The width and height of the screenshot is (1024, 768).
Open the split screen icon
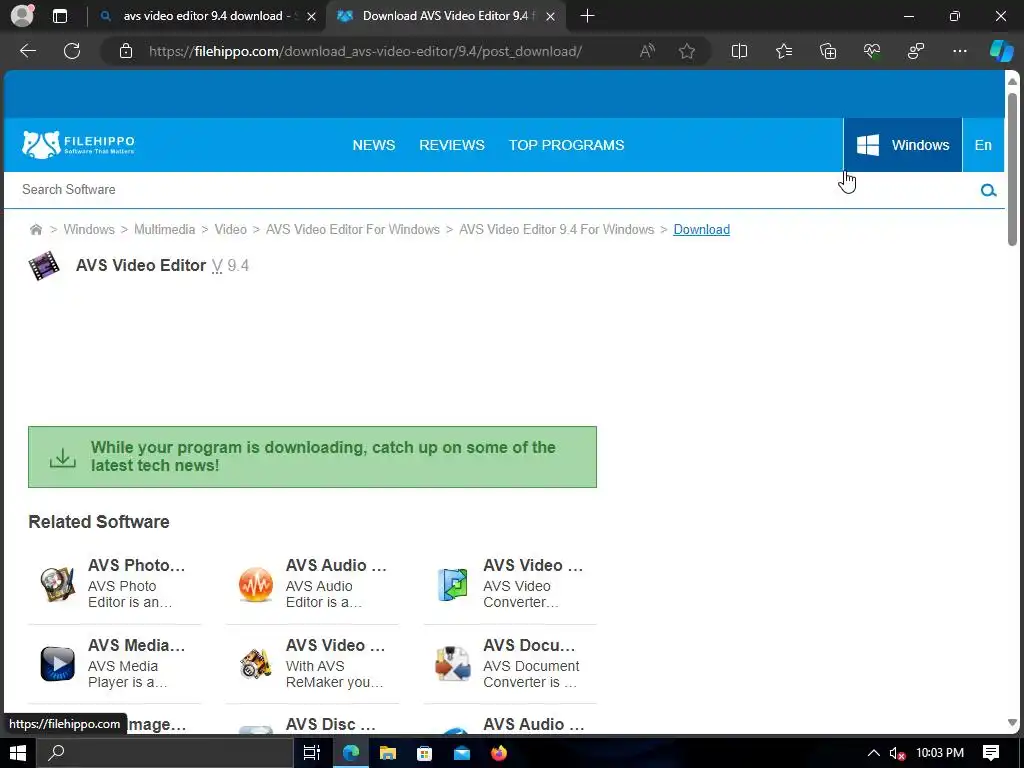[x=739, y=51]
